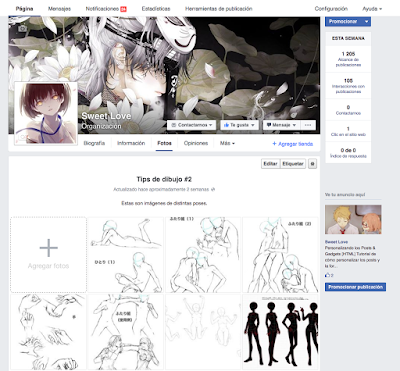
Task: Click the sidebar ad preview image
Action: (x=353, y=219)
